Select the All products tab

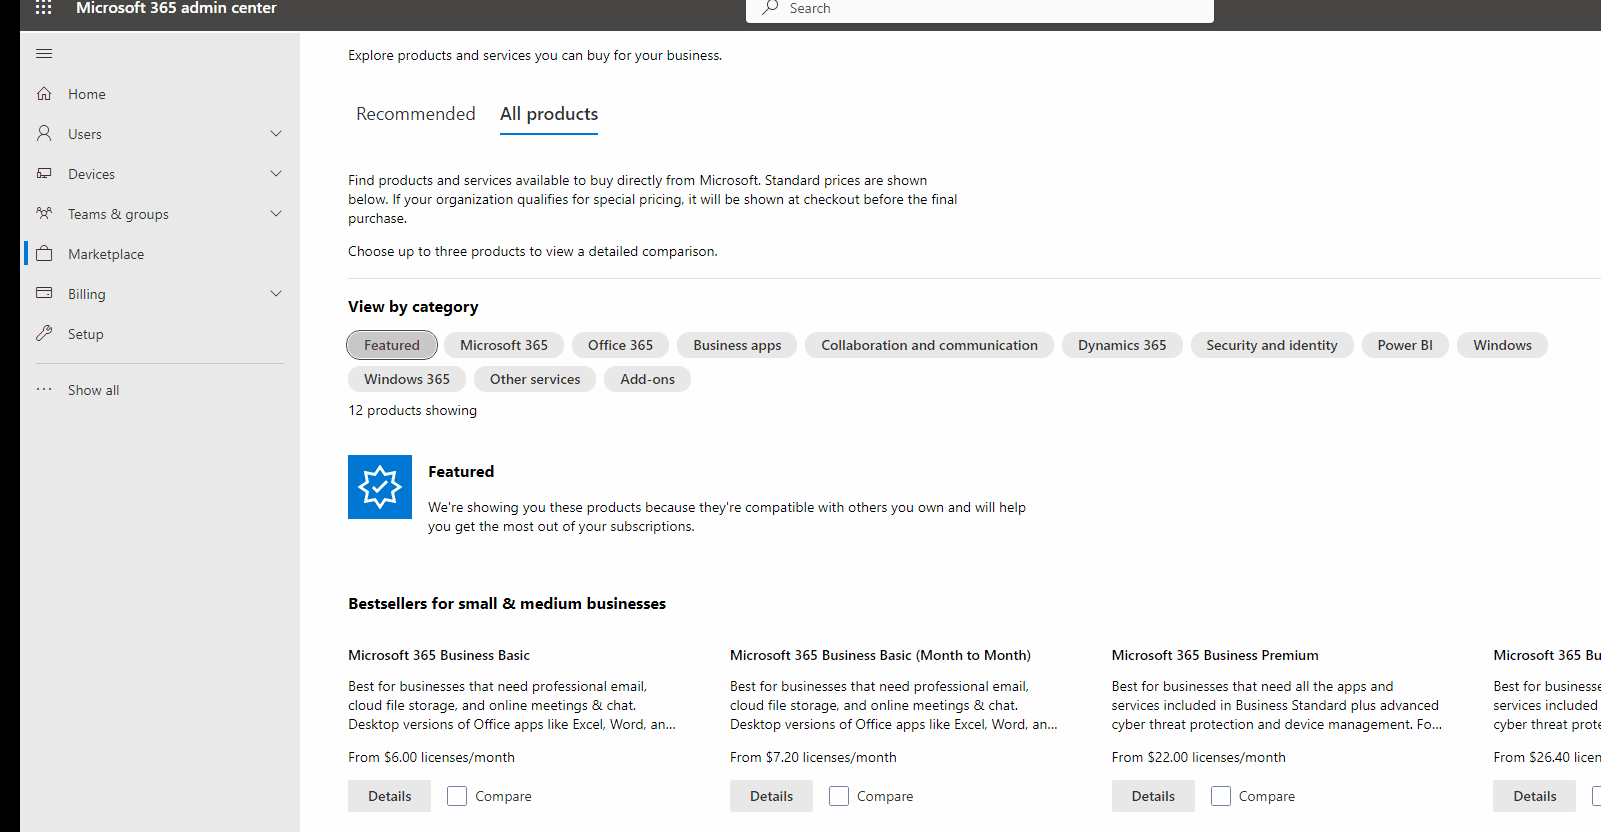pos(549,114)
